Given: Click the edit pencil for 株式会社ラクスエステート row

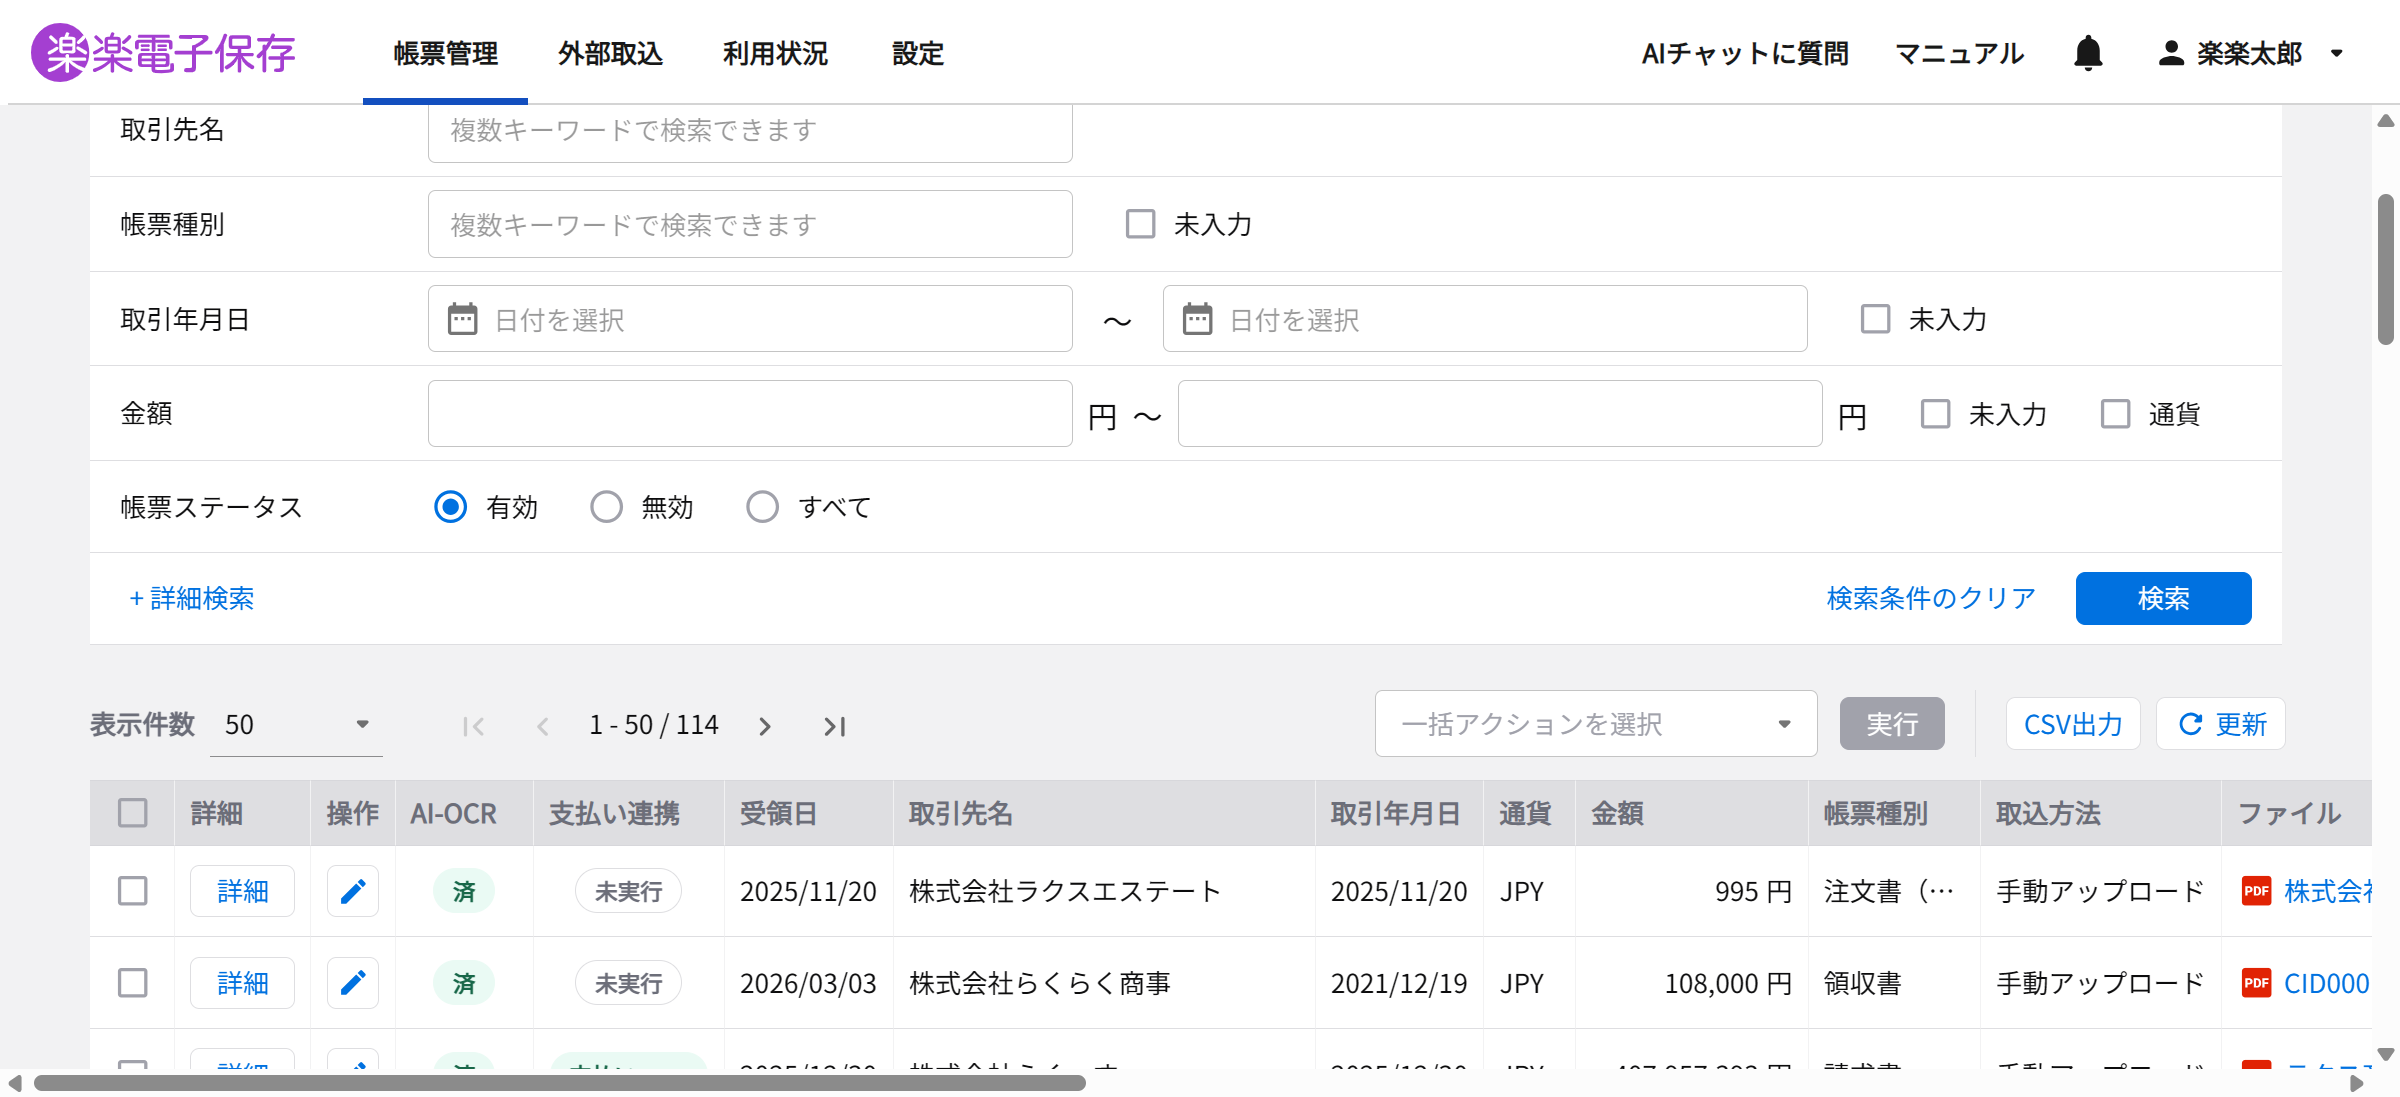Looking at the screenshot, I should tap(352, 891).
